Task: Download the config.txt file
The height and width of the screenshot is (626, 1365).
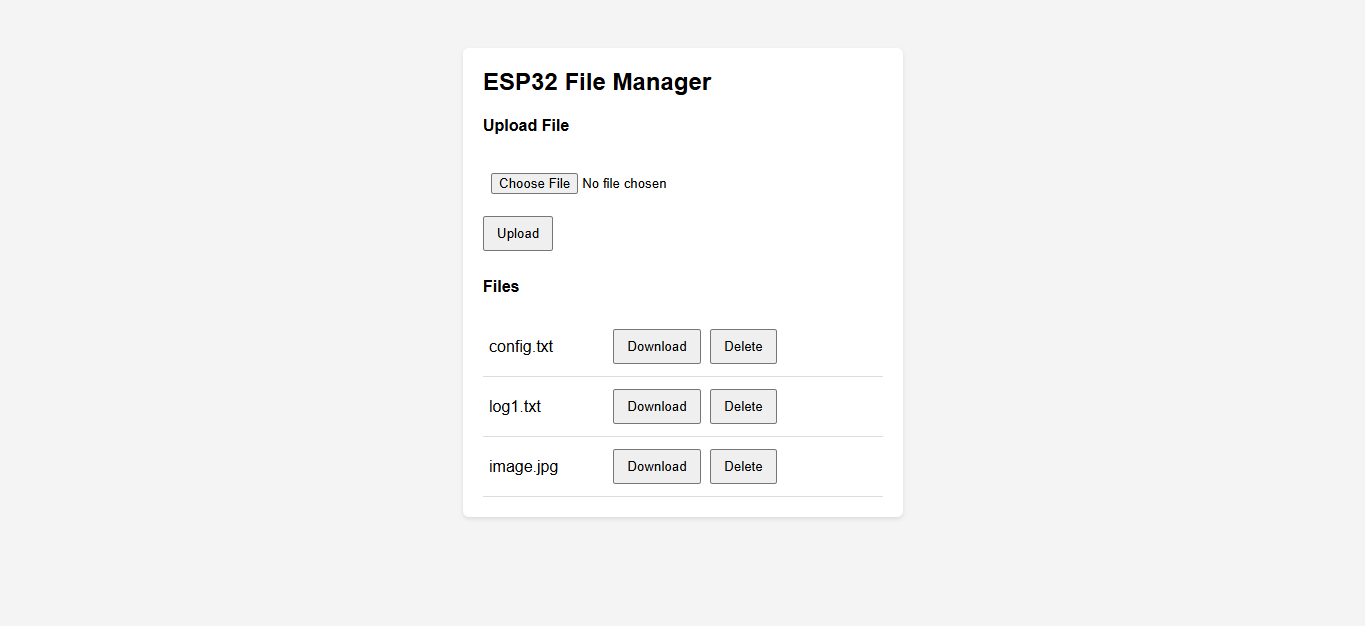Action: pyautogui.click(x=656, y=346)
